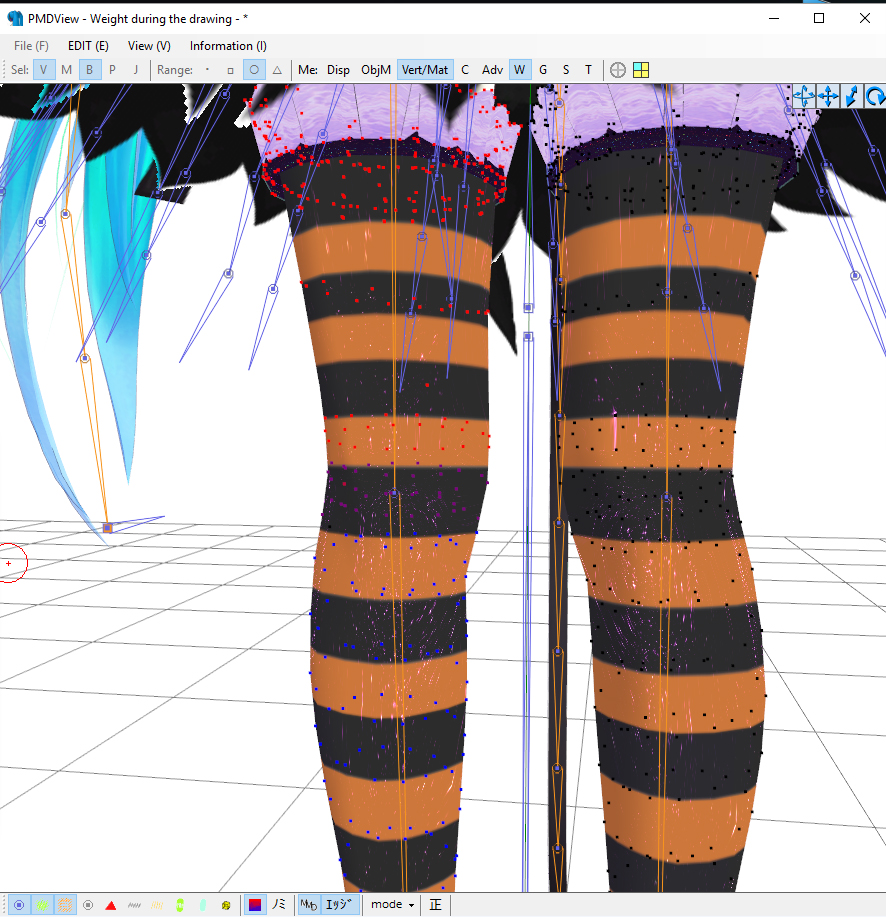Viewport: 886px width, 918px height.
Task: Open the view rotation tool at top right
Action: [x=873, y=96]
